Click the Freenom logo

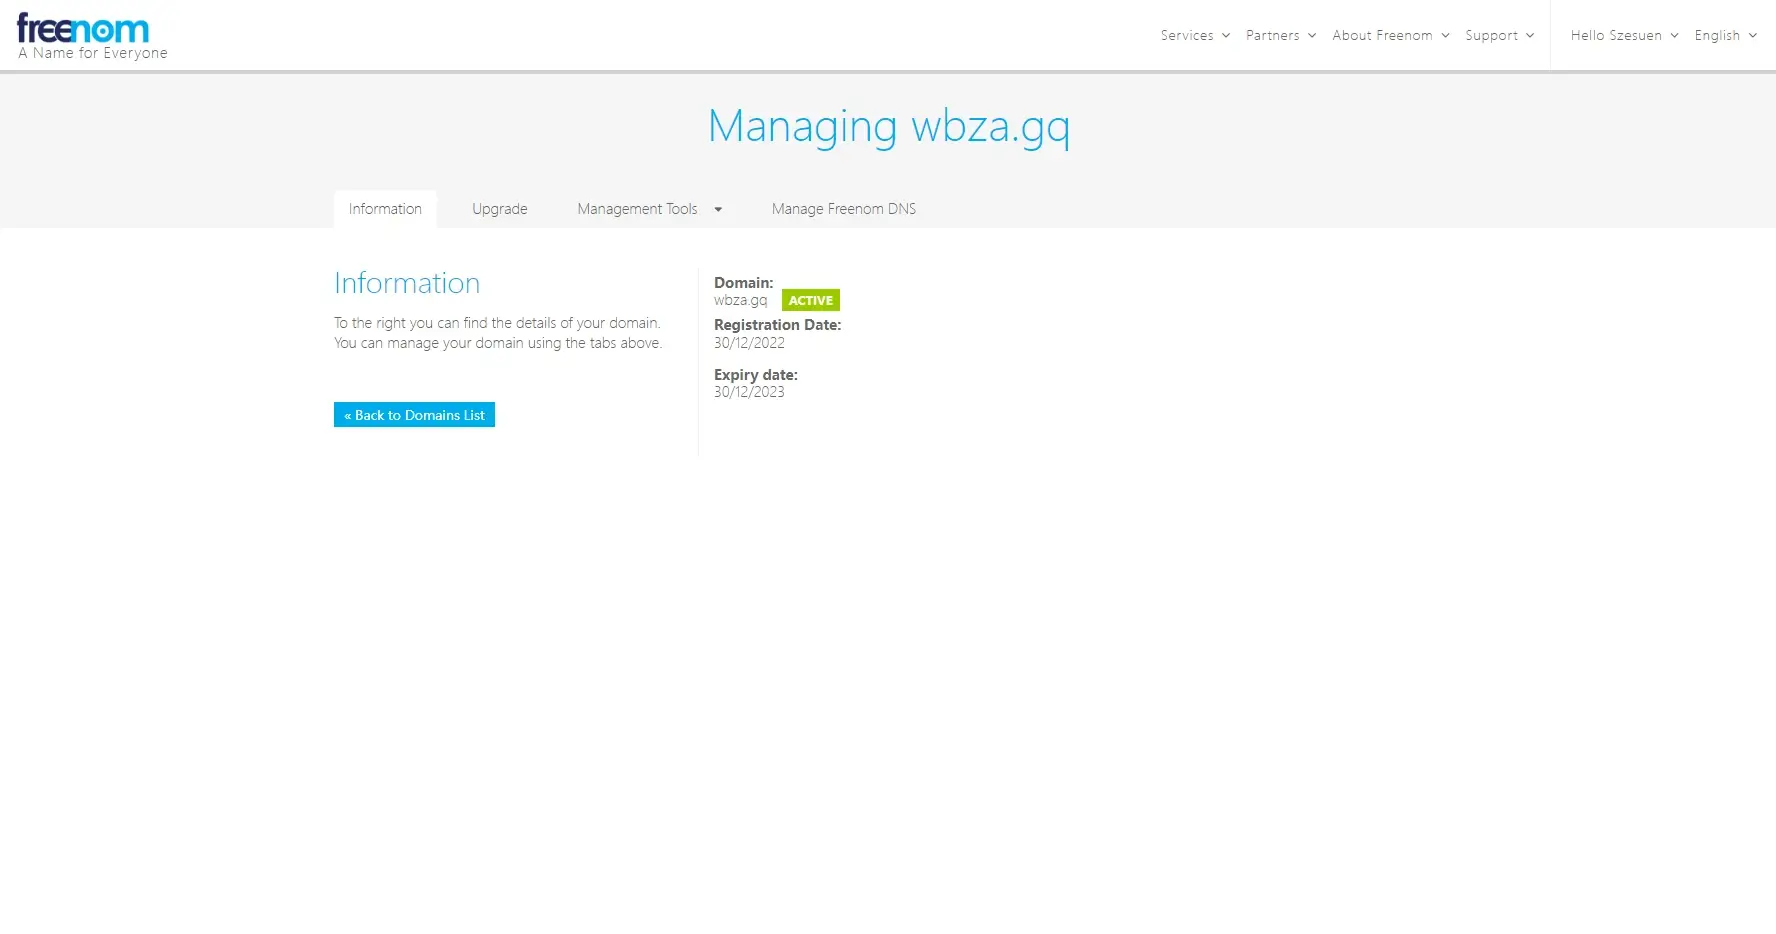(x=84, y=30)
